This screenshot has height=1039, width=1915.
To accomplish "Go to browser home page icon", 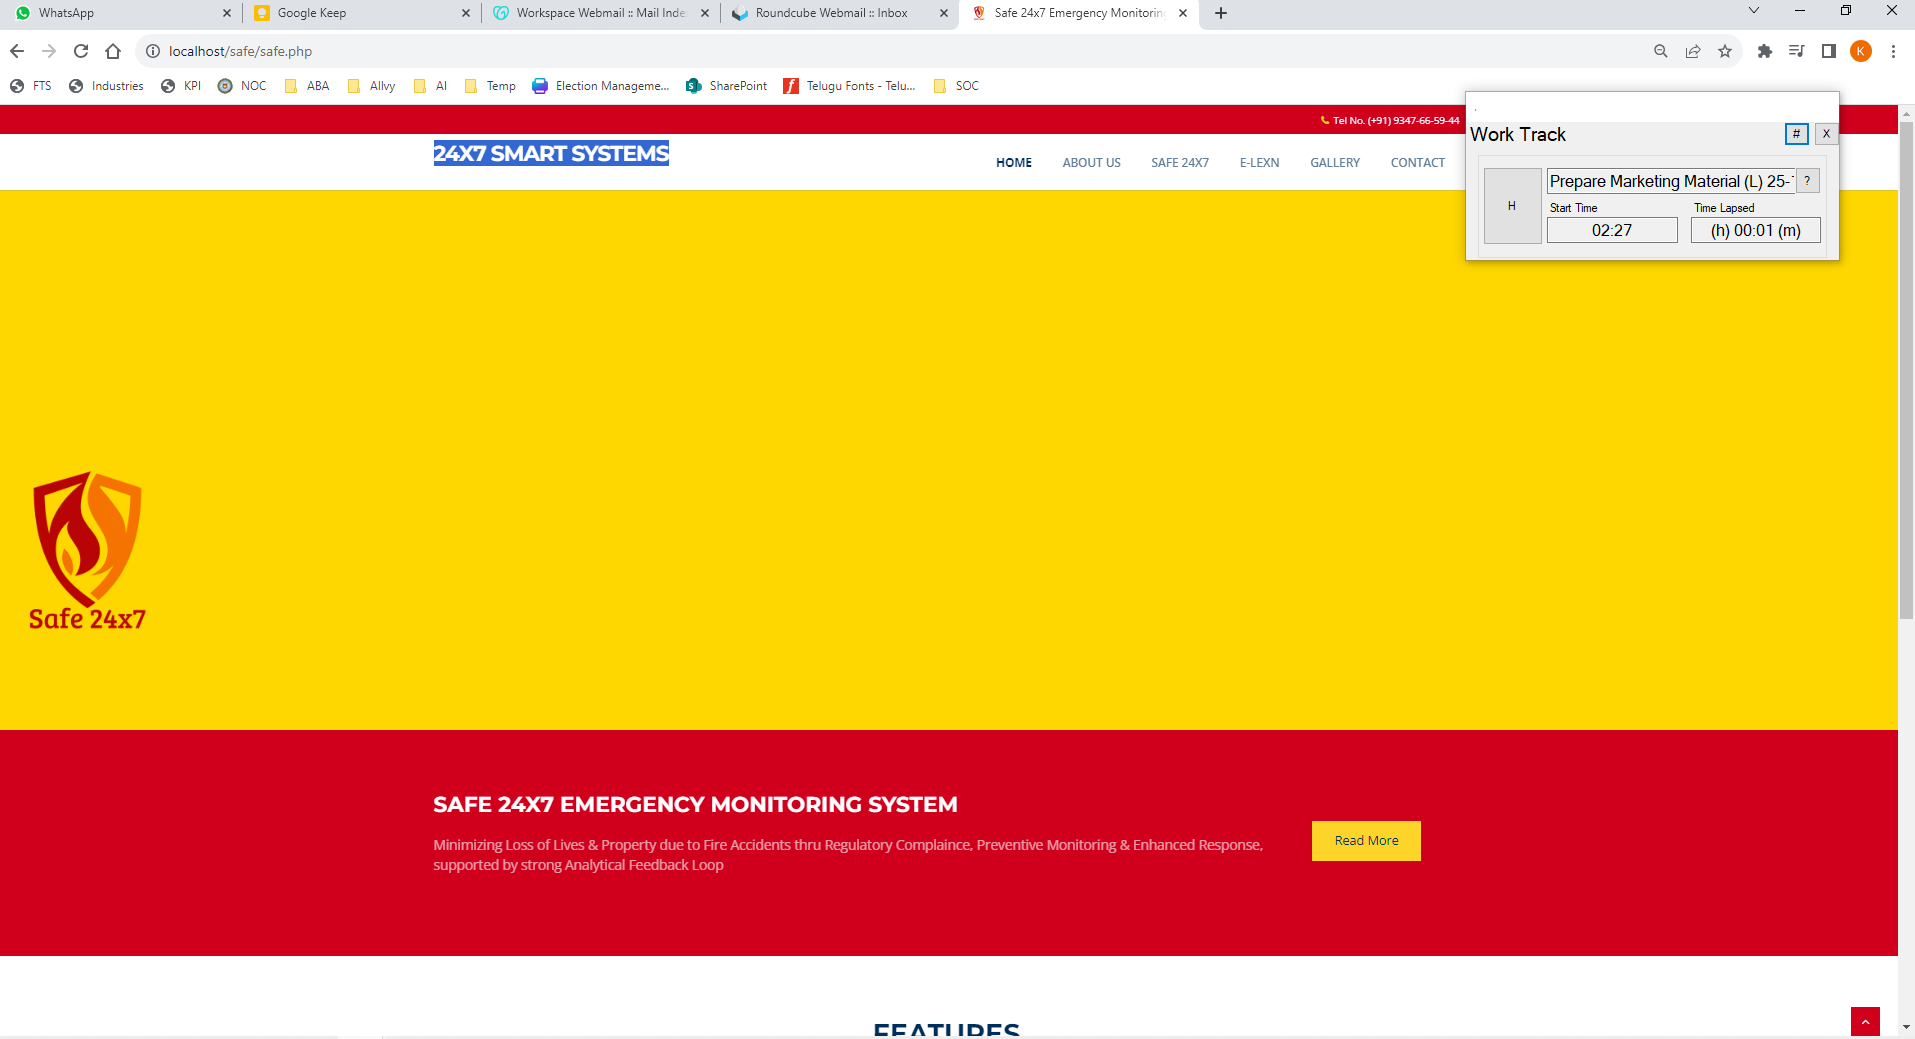I will click(x=113, y=51).
